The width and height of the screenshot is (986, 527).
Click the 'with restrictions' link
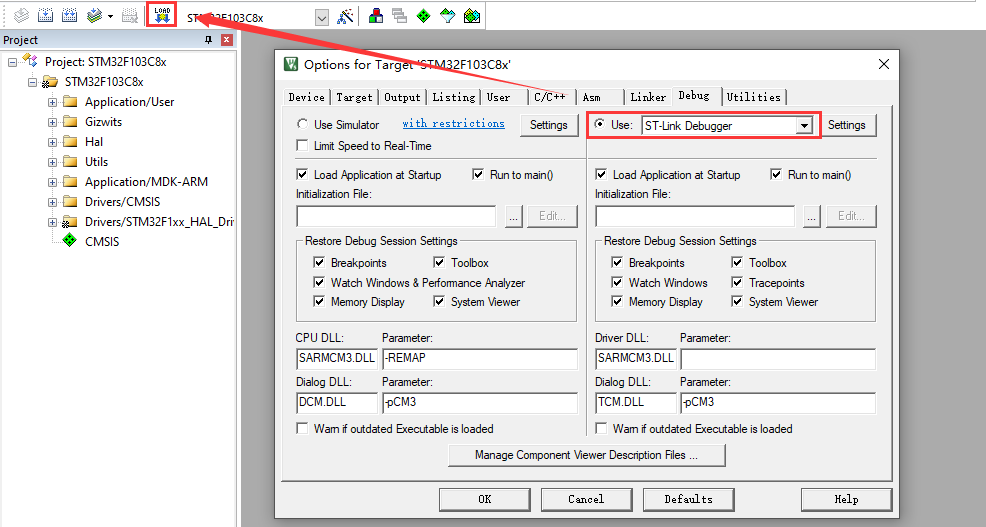point(453,123)
